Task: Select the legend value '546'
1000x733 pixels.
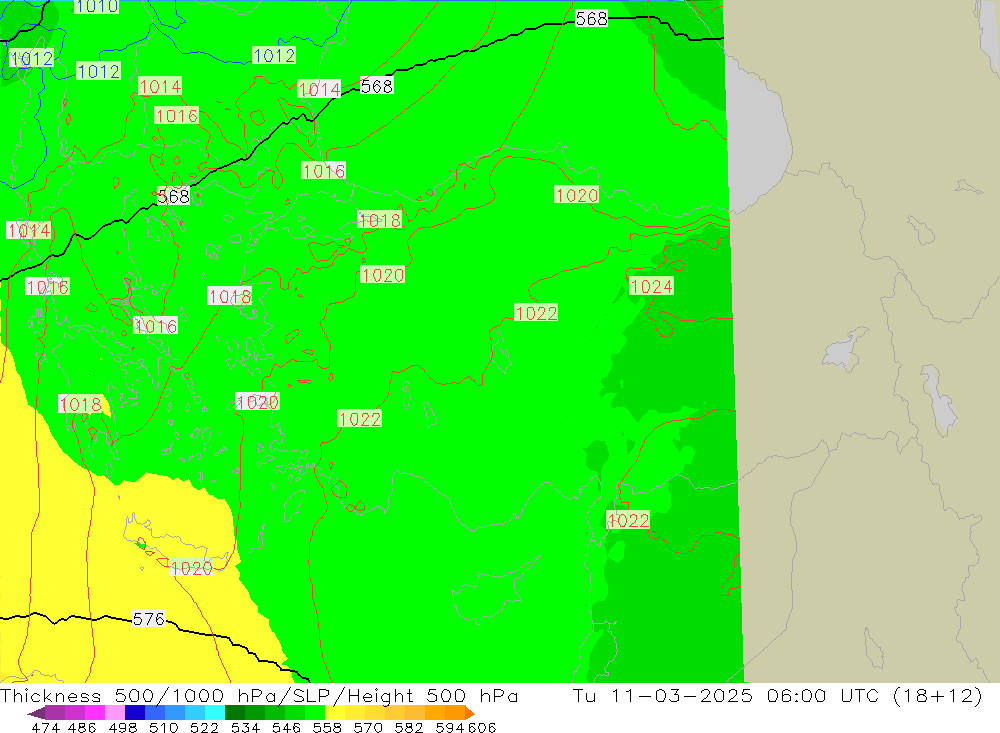Action: [286, 727]
